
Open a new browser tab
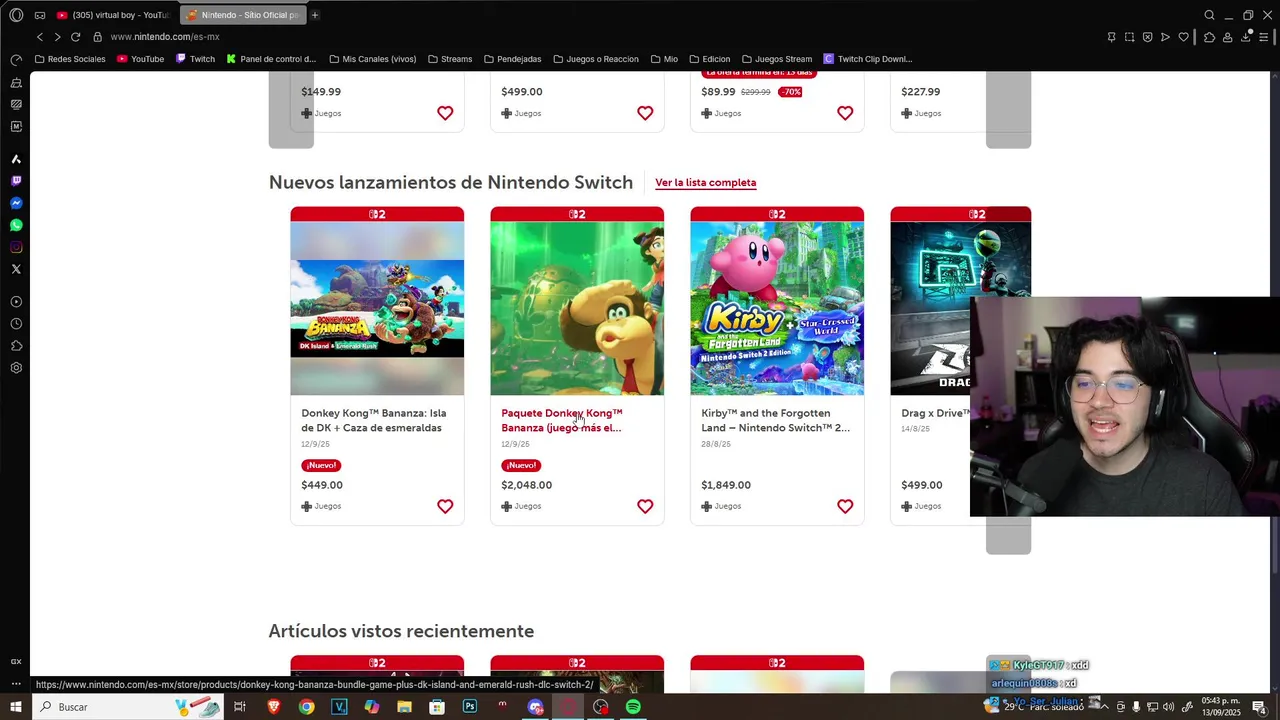tap(314, 15)
